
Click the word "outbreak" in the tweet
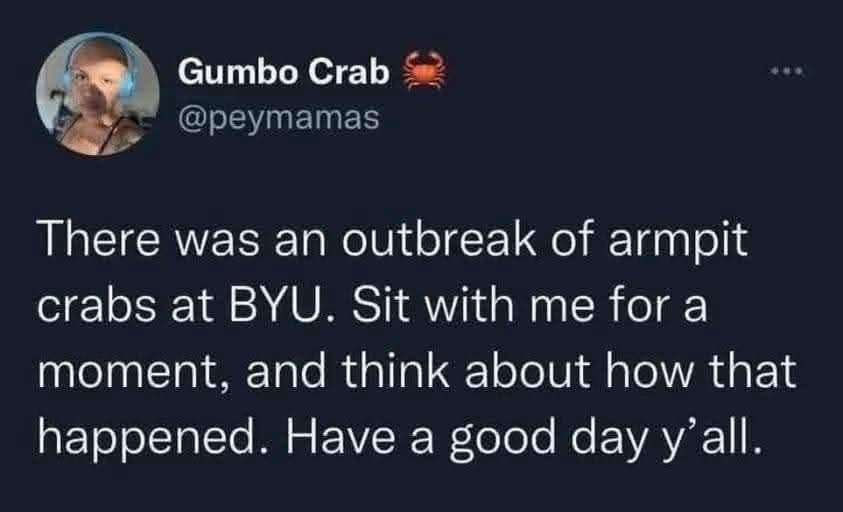(x=376, y=246)
